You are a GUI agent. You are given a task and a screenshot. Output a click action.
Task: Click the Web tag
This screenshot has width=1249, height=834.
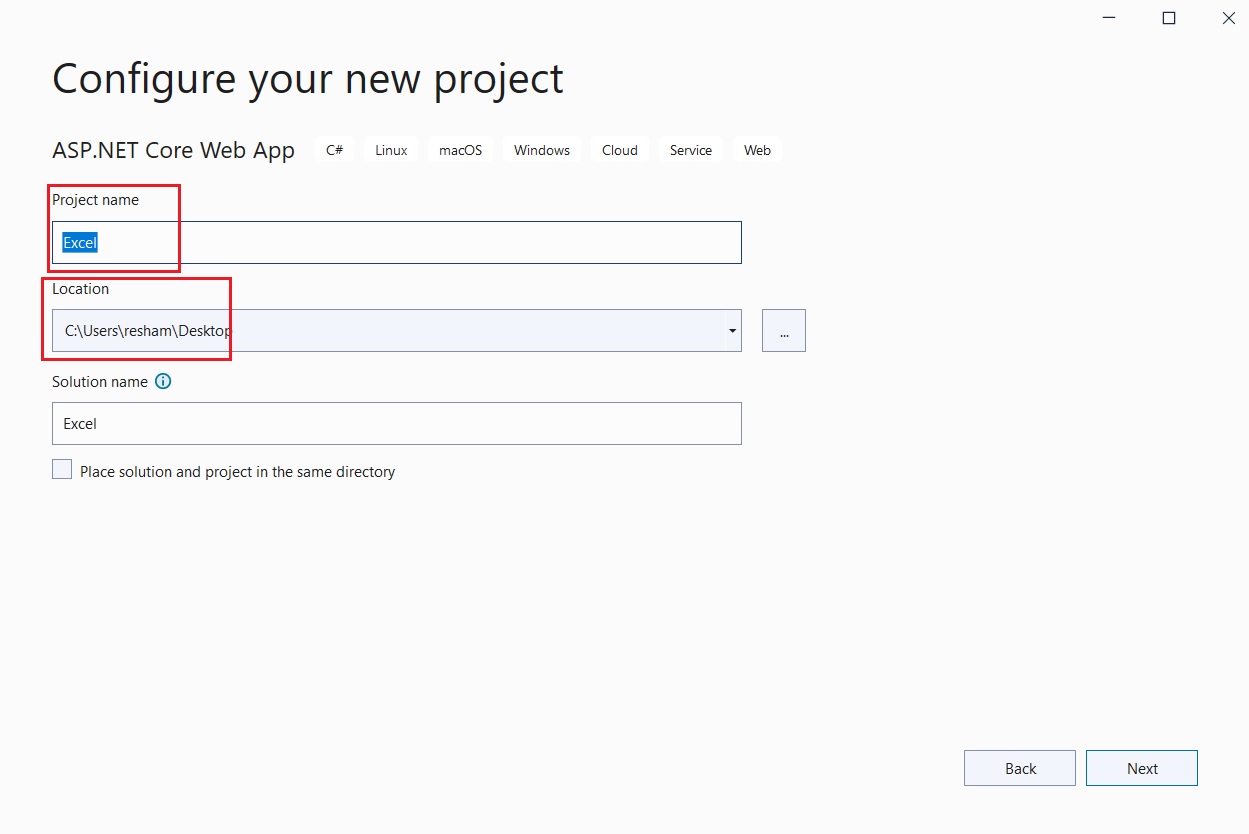[x=757, y=150]
